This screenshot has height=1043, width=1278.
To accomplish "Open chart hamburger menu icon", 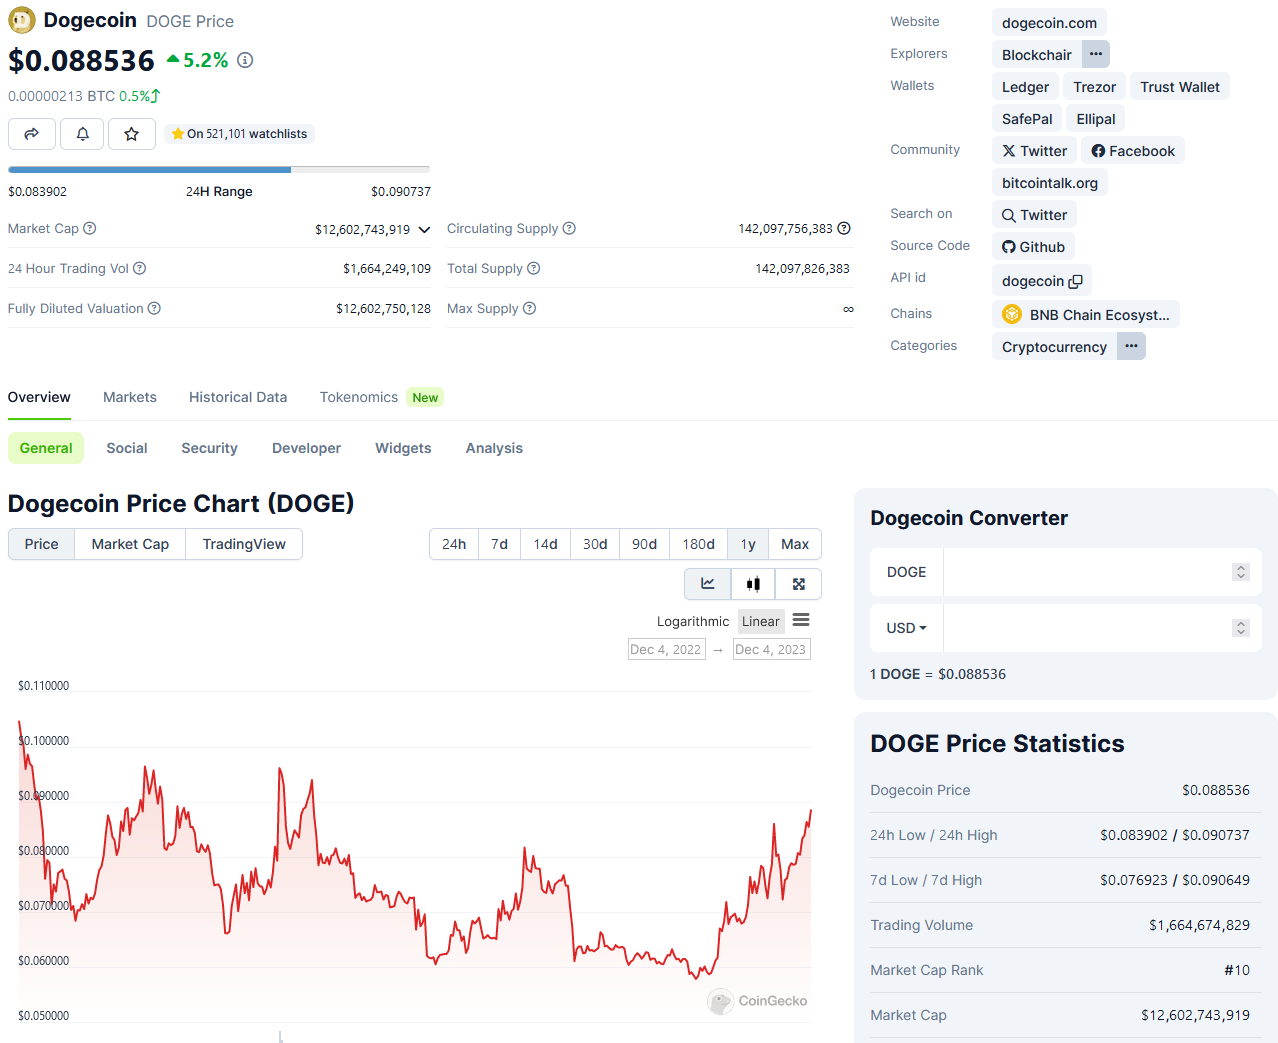I will [x=801, y=621].
